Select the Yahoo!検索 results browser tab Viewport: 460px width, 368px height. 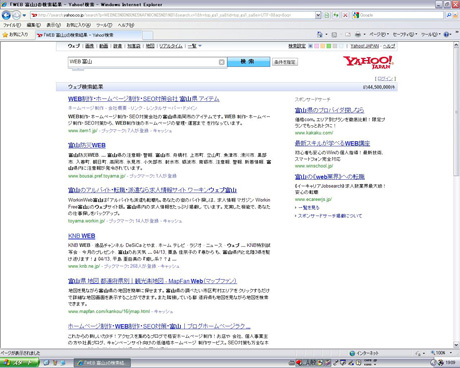(x=88, y=35)
